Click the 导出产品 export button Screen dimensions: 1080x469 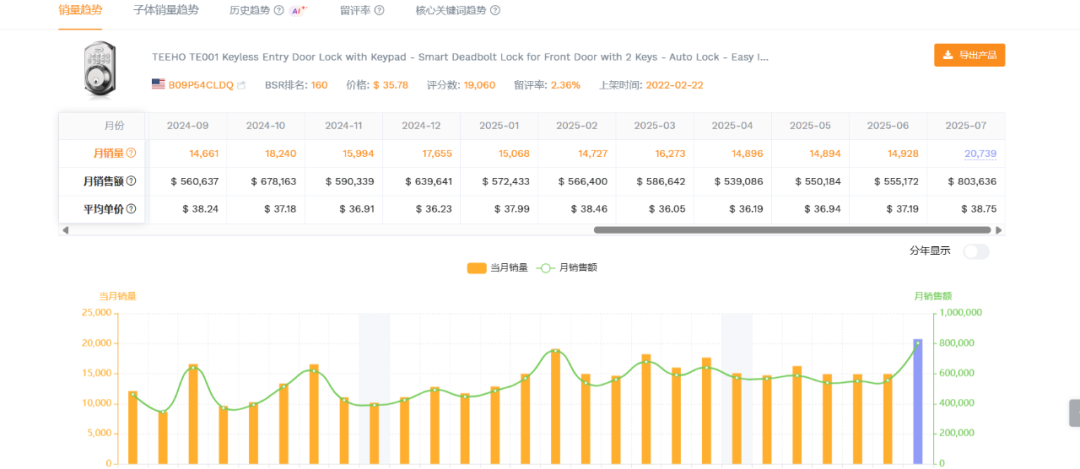(969, 55)
